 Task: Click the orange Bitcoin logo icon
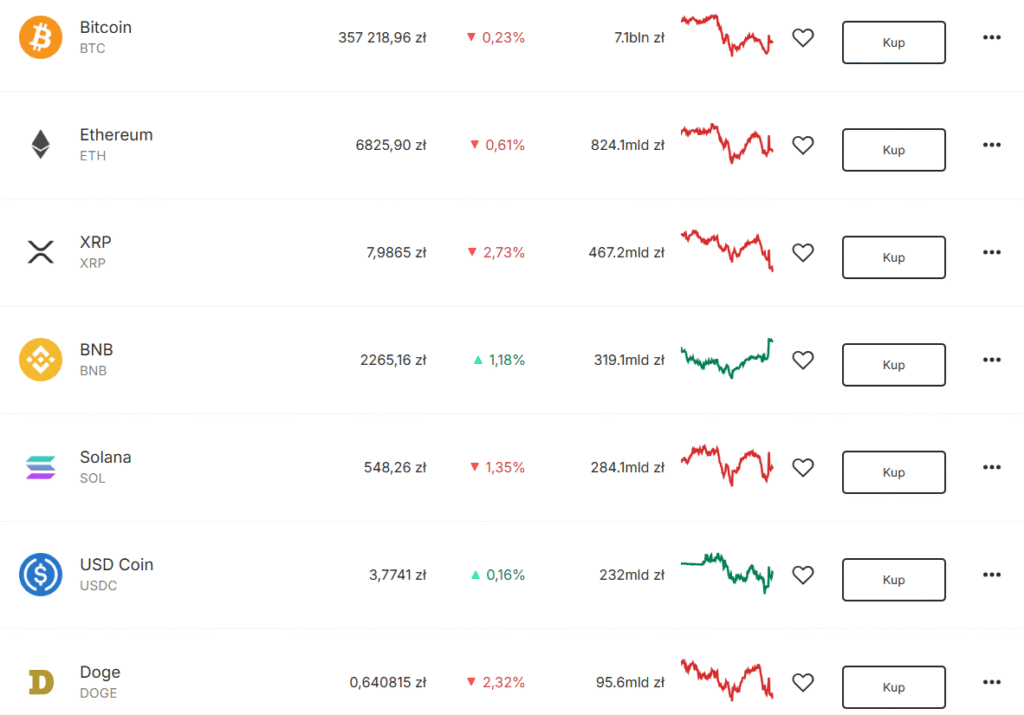tap(40, 37)
